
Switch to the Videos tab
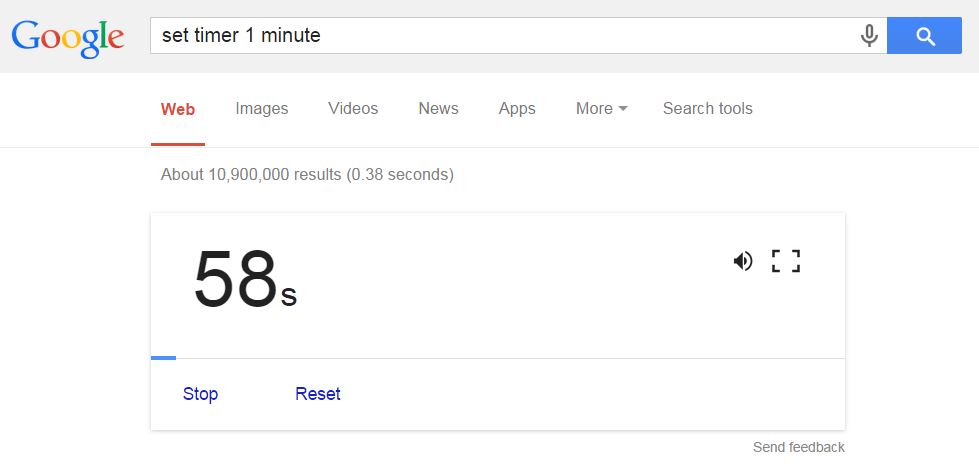click(x=353, y=109)
